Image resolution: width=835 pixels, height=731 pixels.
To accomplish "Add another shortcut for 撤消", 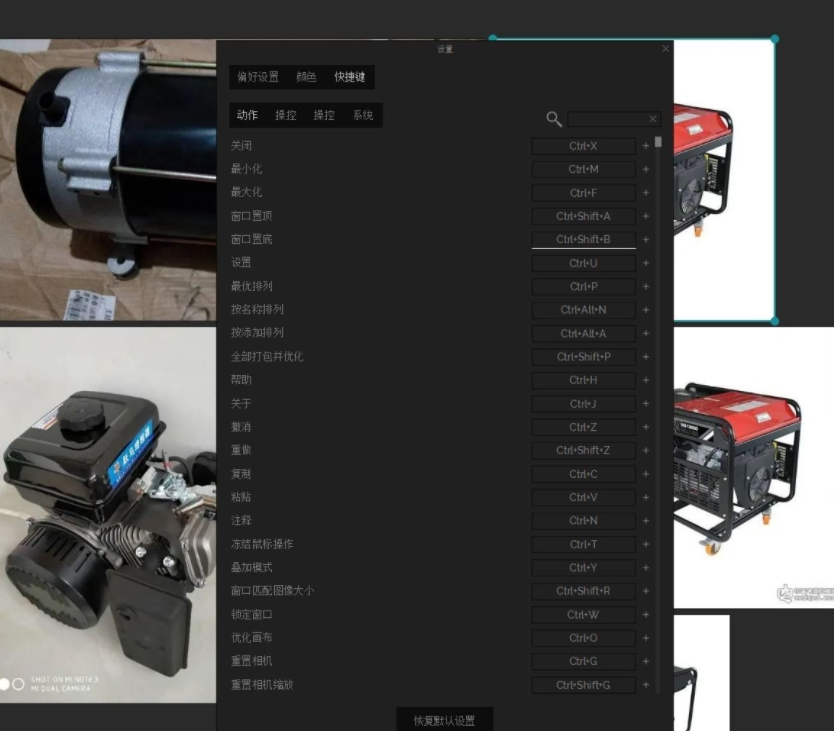I will [x=645, y=427].
